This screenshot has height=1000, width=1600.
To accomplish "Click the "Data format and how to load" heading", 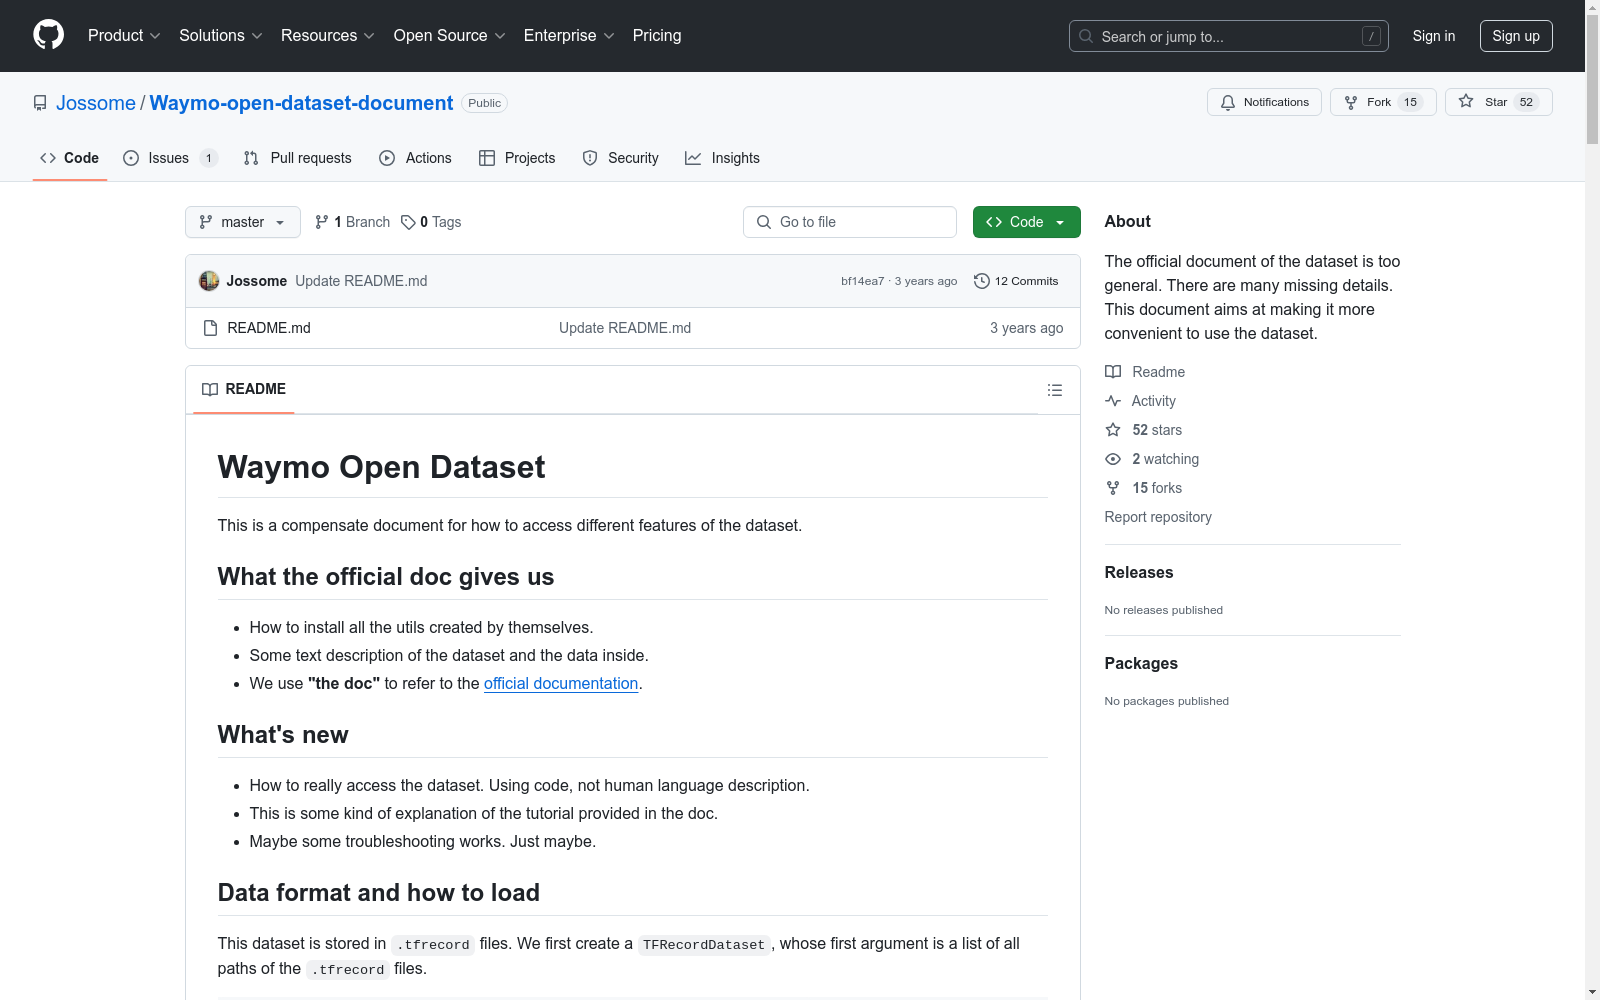I will coord(379,893).
